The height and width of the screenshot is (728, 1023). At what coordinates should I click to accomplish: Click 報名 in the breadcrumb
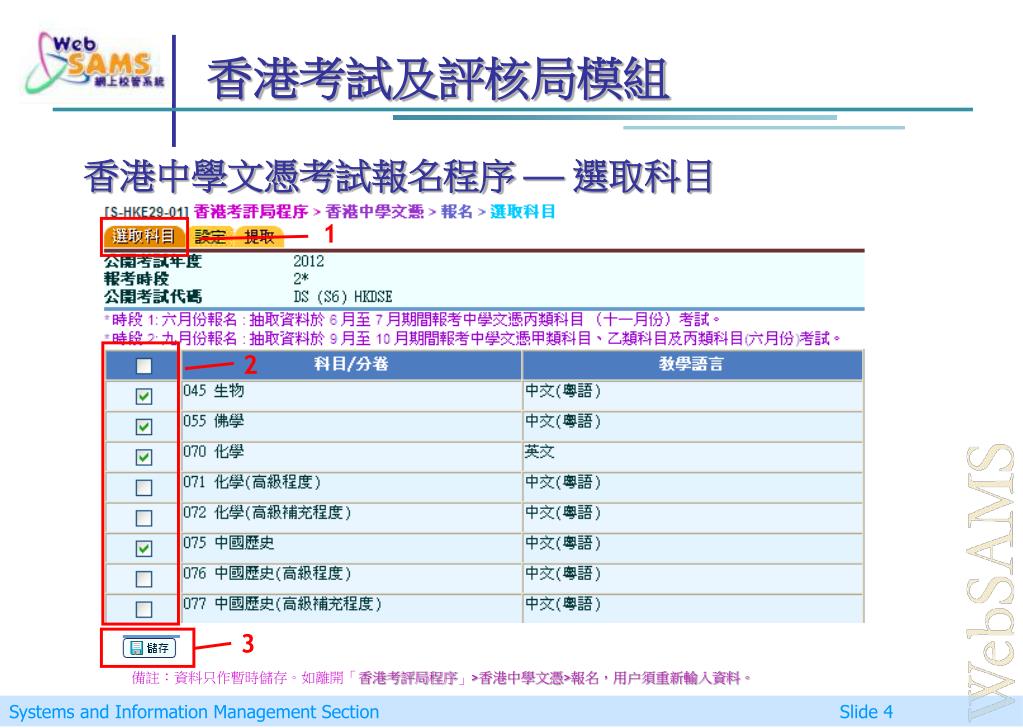coord(457,211)
